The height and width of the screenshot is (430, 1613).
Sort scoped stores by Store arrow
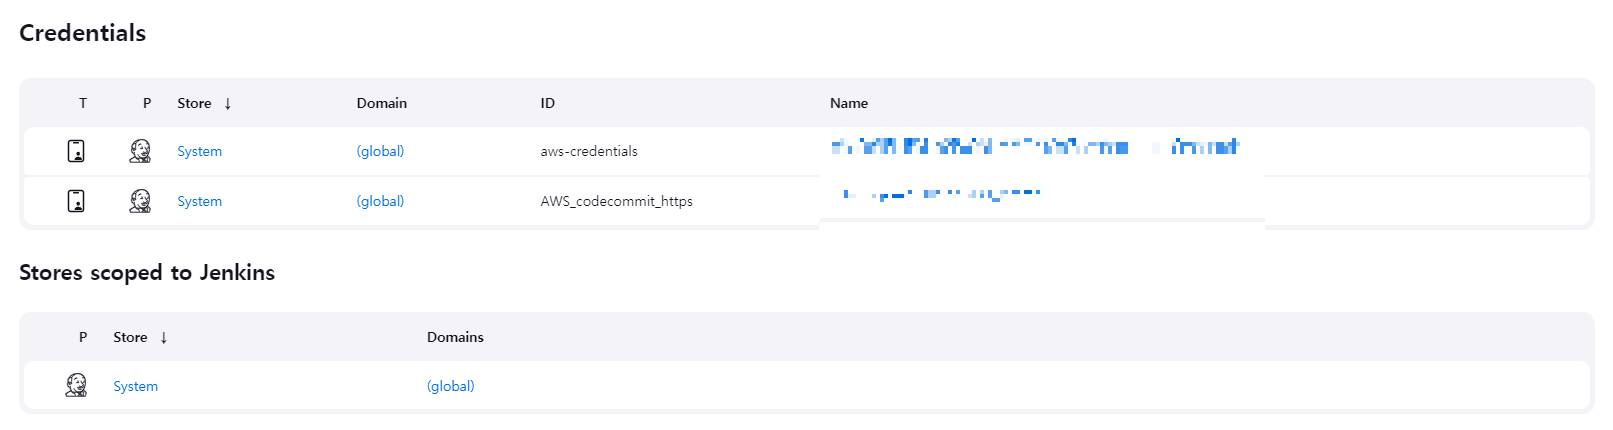pos(164,337)
